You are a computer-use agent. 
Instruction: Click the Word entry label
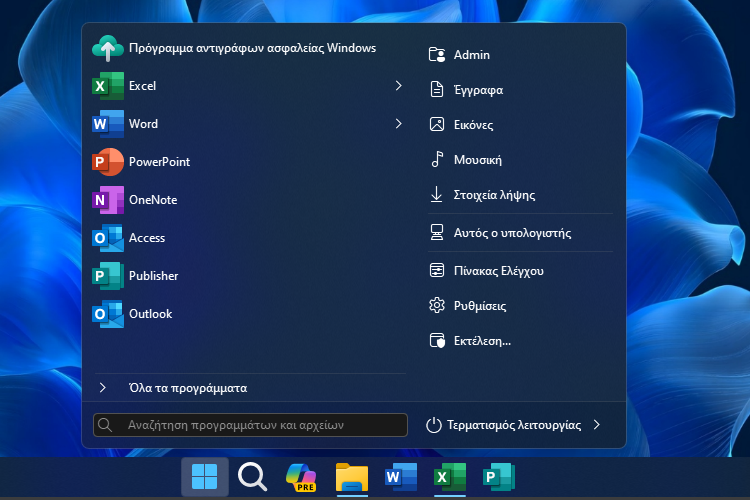point(143,123)
